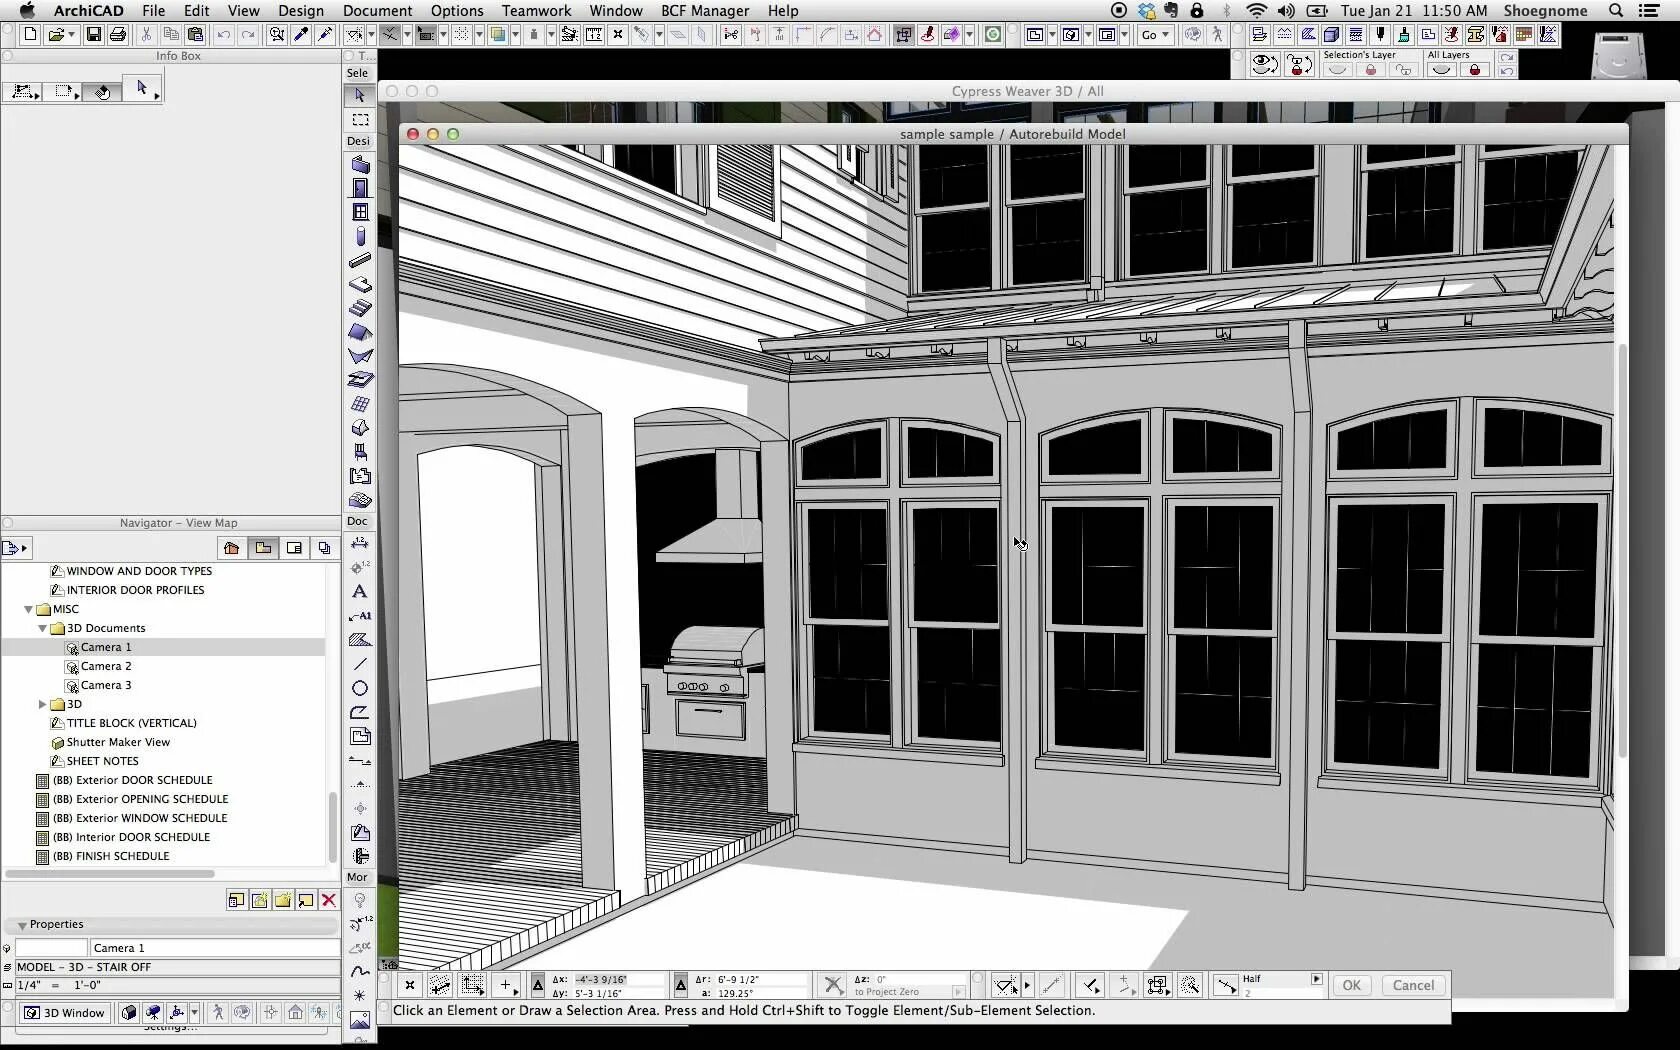Click inside the Δx coordinate input field
This screenshot has height=1050, width=1680.
coord(600,978)
